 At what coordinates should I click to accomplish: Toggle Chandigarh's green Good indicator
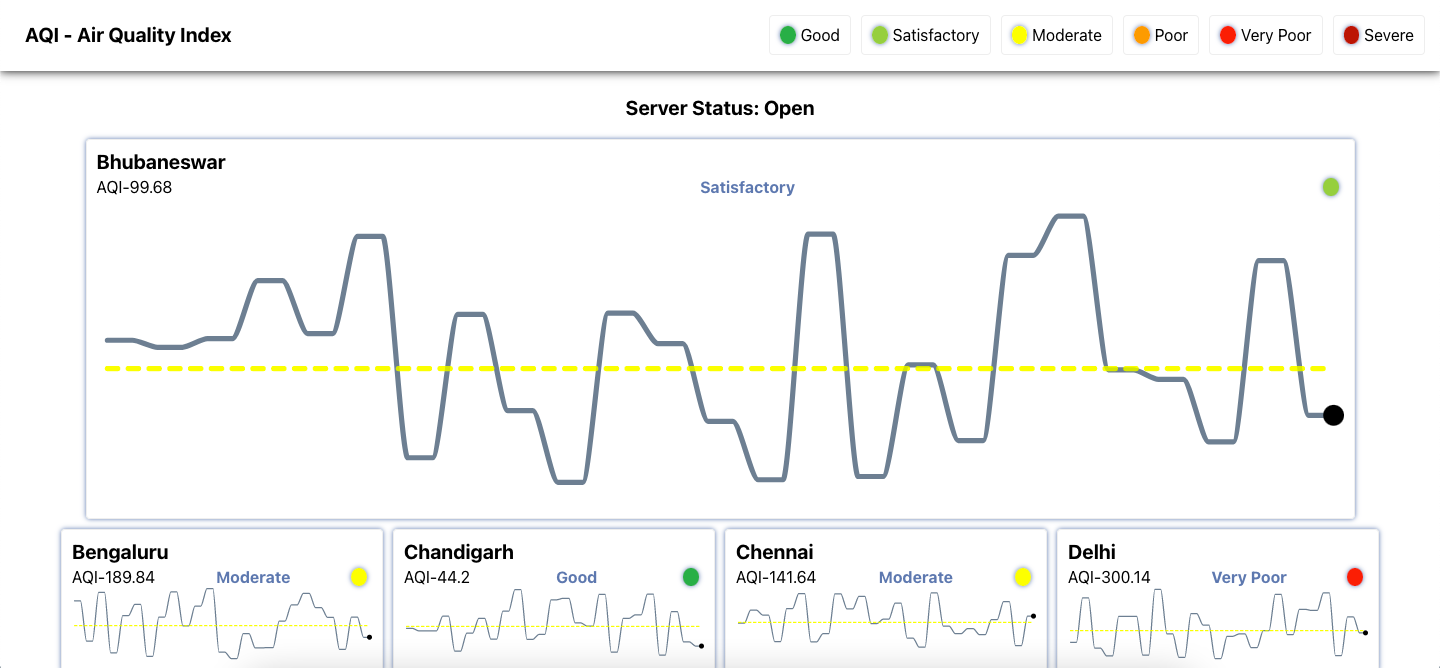coord(690,577)
